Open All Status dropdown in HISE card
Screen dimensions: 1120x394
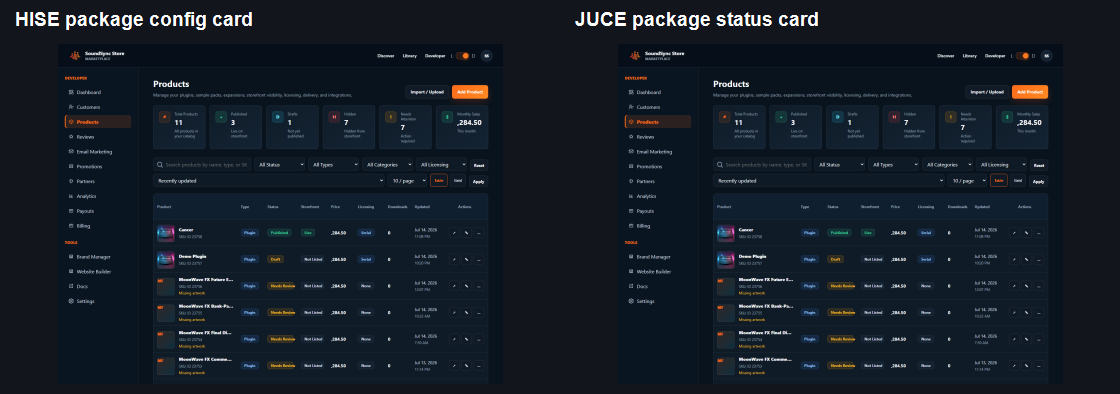(279, 164)
